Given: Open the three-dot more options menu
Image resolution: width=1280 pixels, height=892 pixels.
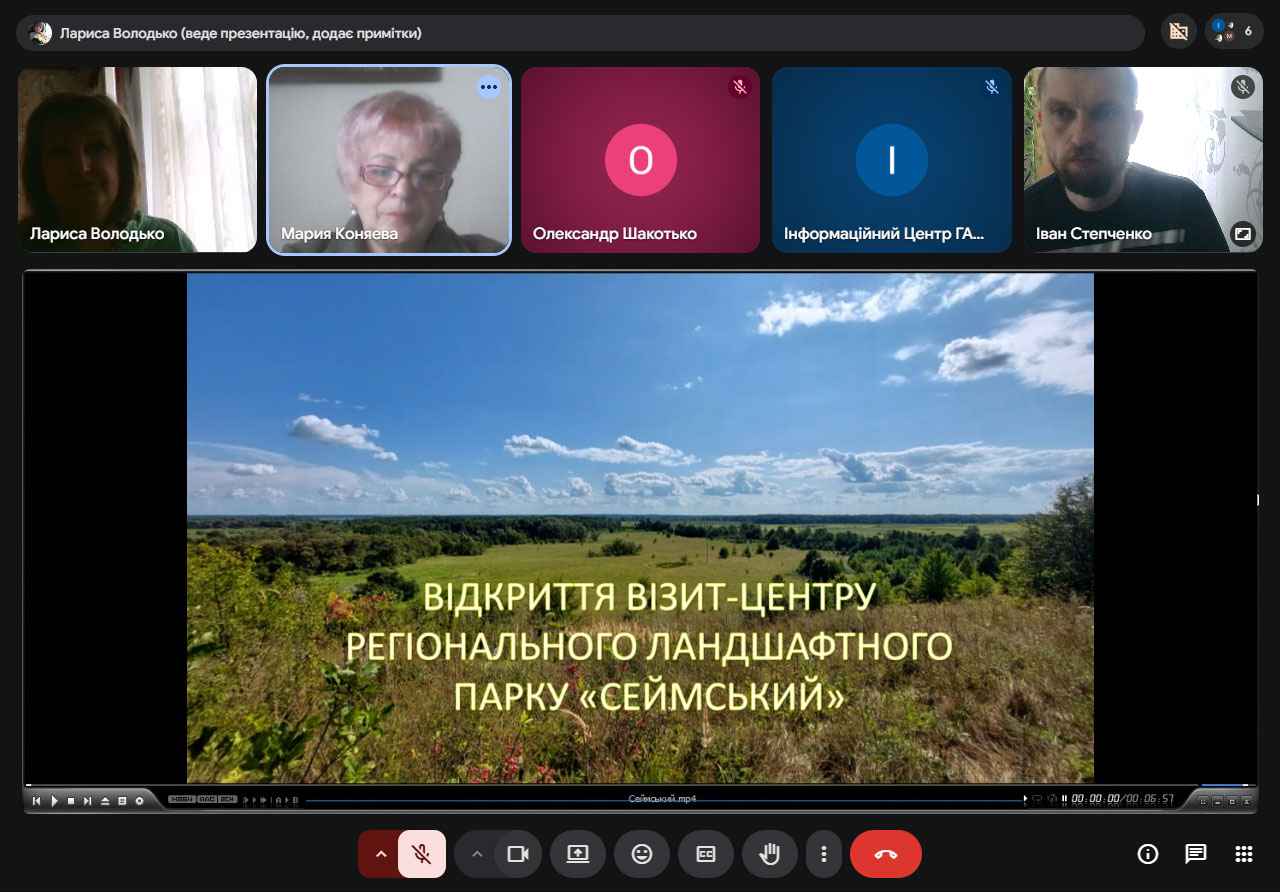Looking at the screenshot, I should click(x=824, y=854).
